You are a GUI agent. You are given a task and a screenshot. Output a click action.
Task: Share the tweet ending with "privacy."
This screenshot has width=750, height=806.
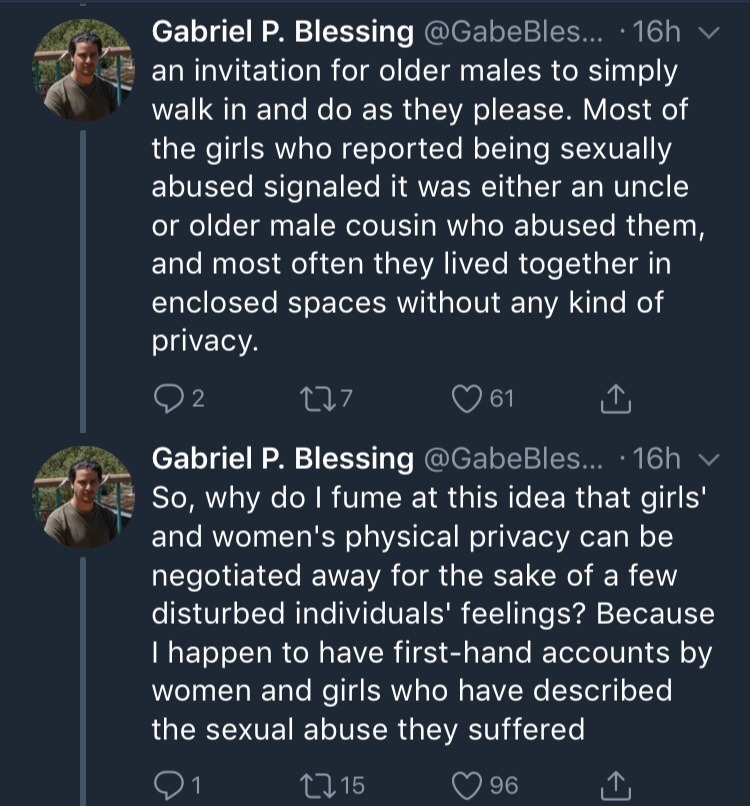[612, 400]
